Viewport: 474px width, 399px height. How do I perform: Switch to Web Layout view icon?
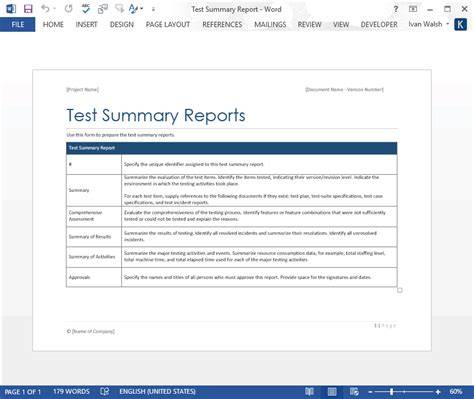pos(354,392)
